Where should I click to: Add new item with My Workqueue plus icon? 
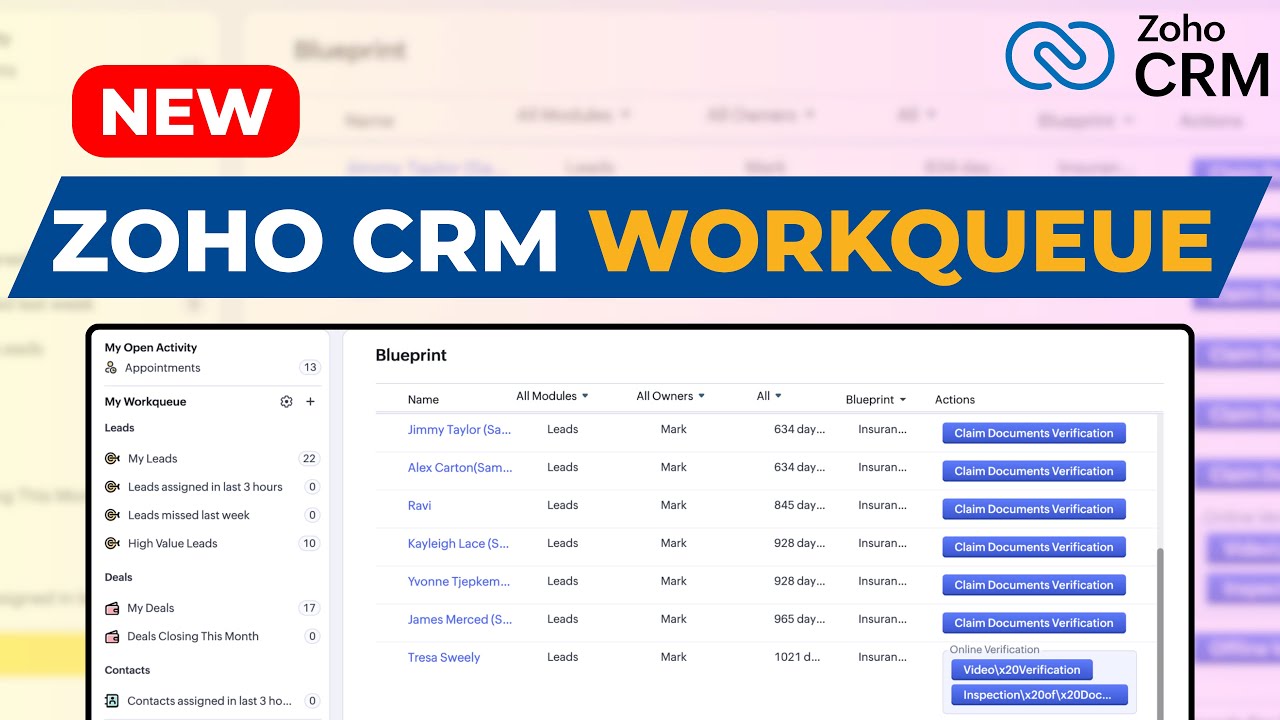310,402
